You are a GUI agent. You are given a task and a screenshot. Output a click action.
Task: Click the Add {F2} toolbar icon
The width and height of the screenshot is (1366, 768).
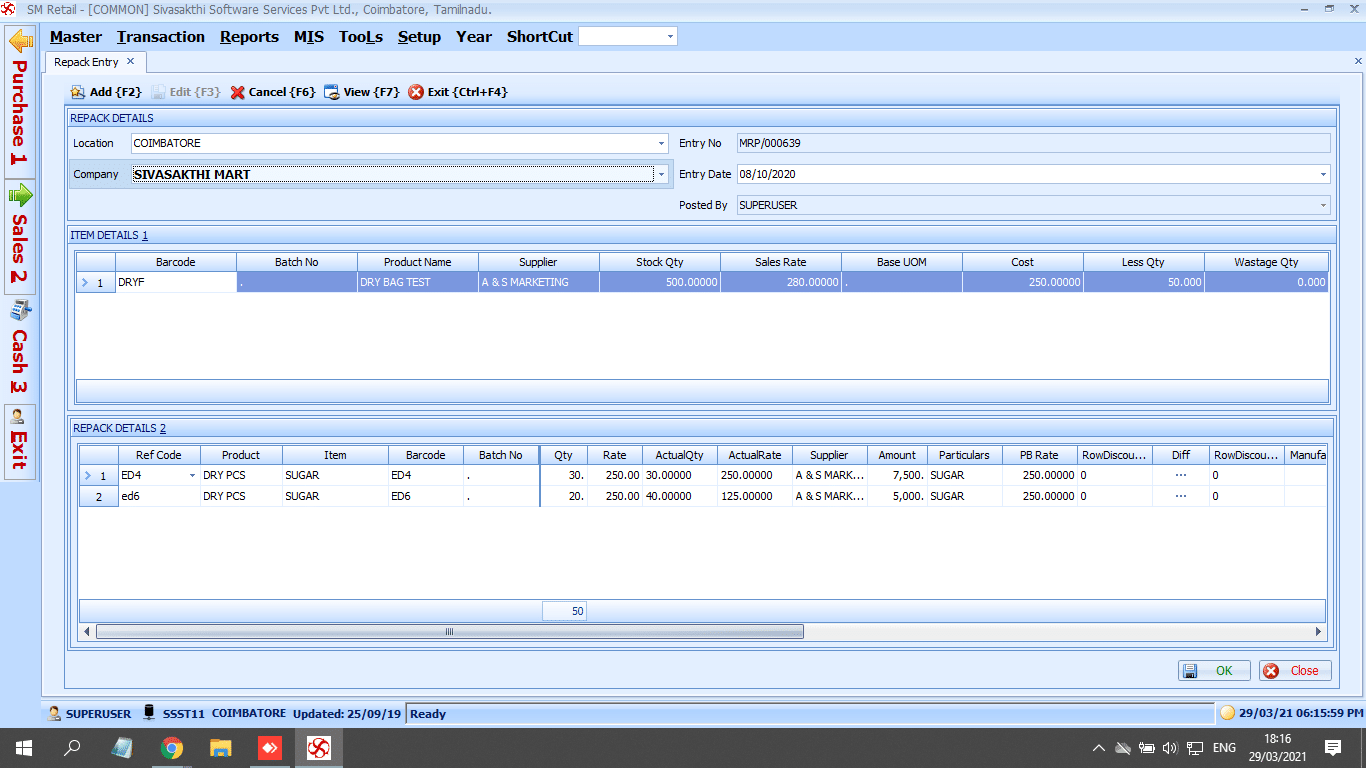[x=78, y=91]
